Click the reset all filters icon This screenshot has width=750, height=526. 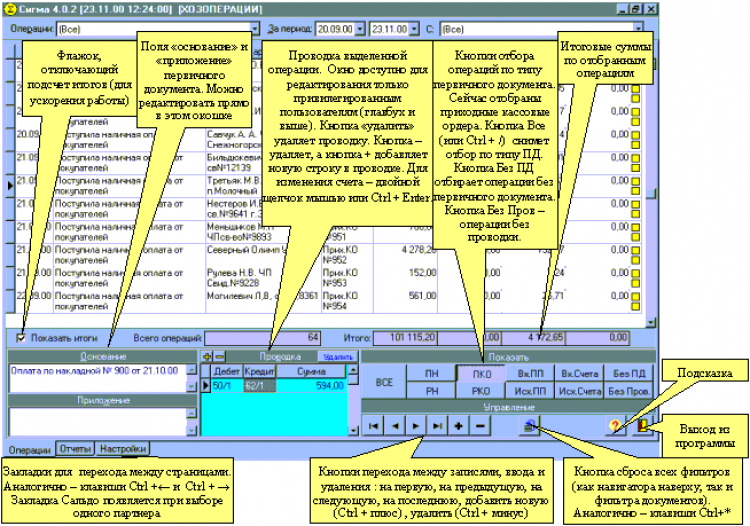tap(529, 426)
